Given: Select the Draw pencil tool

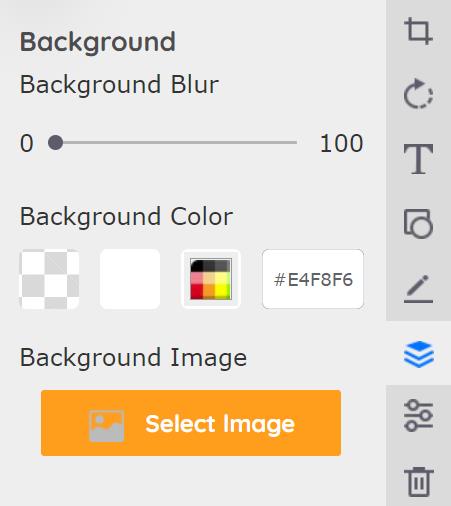Looking at the screenshot, I should (x=418, y=289).
